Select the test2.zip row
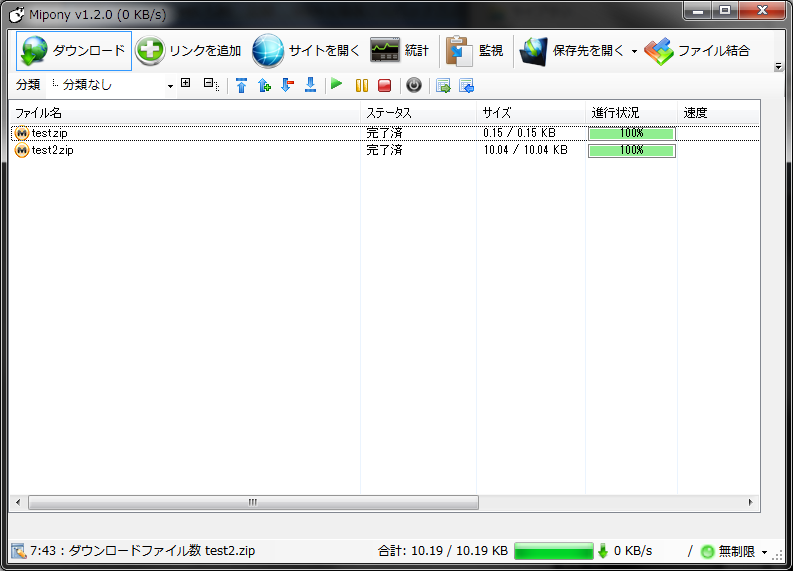 [385, 150]
